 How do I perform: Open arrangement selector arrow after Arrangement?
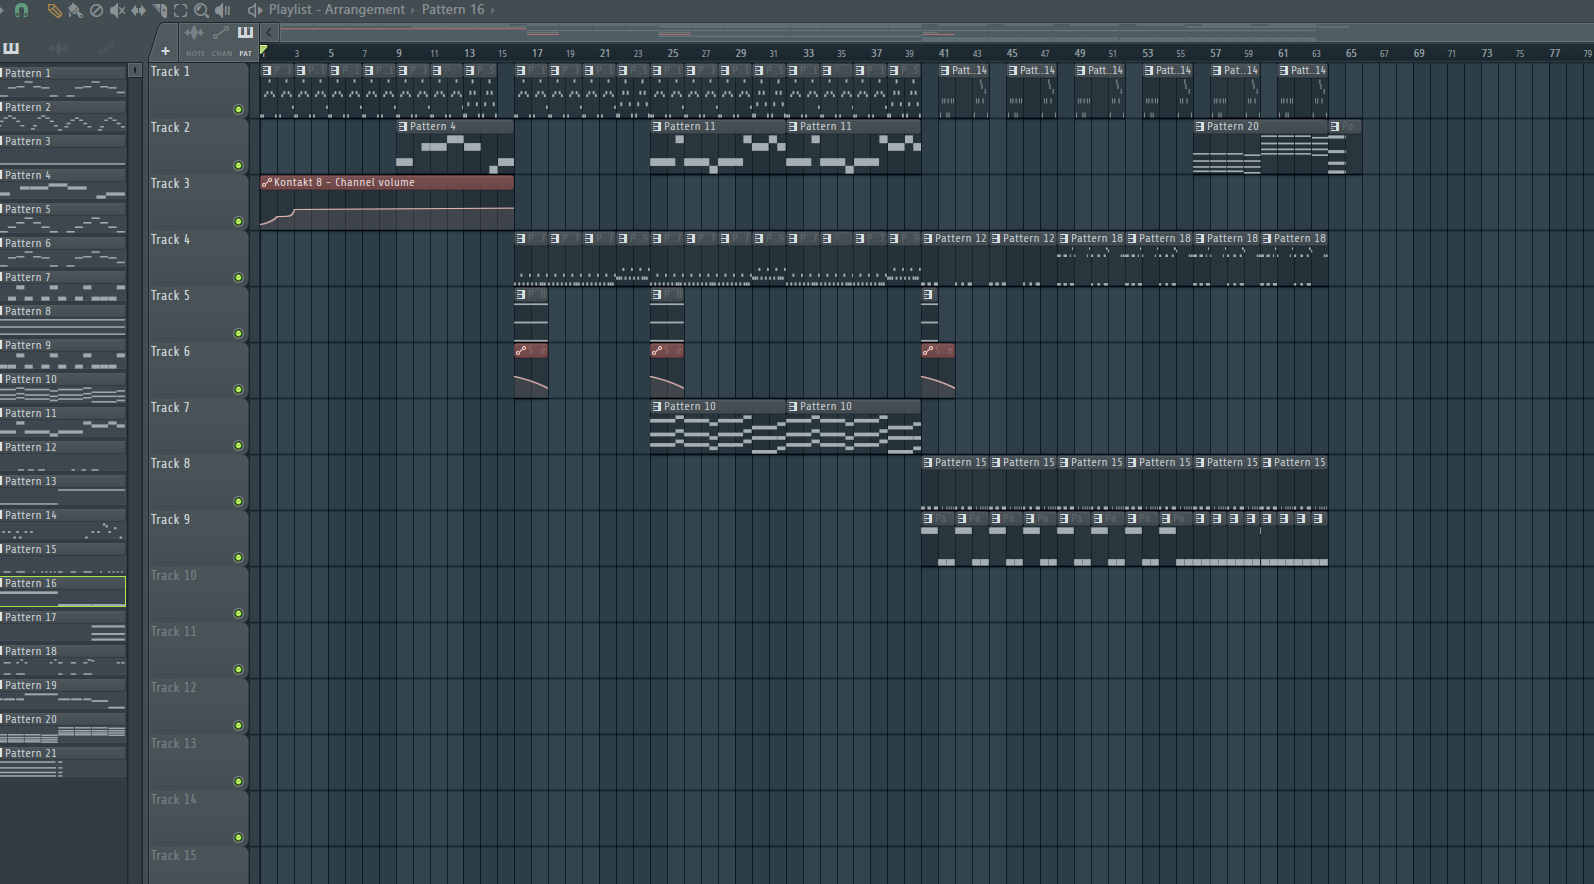pyautogui.click(x=412, y=10)
